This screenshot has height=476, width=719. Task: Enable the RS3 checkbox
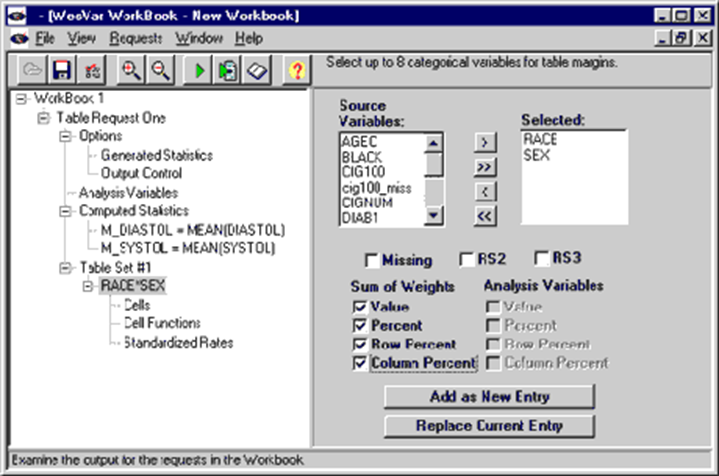[x=542, y=258]
